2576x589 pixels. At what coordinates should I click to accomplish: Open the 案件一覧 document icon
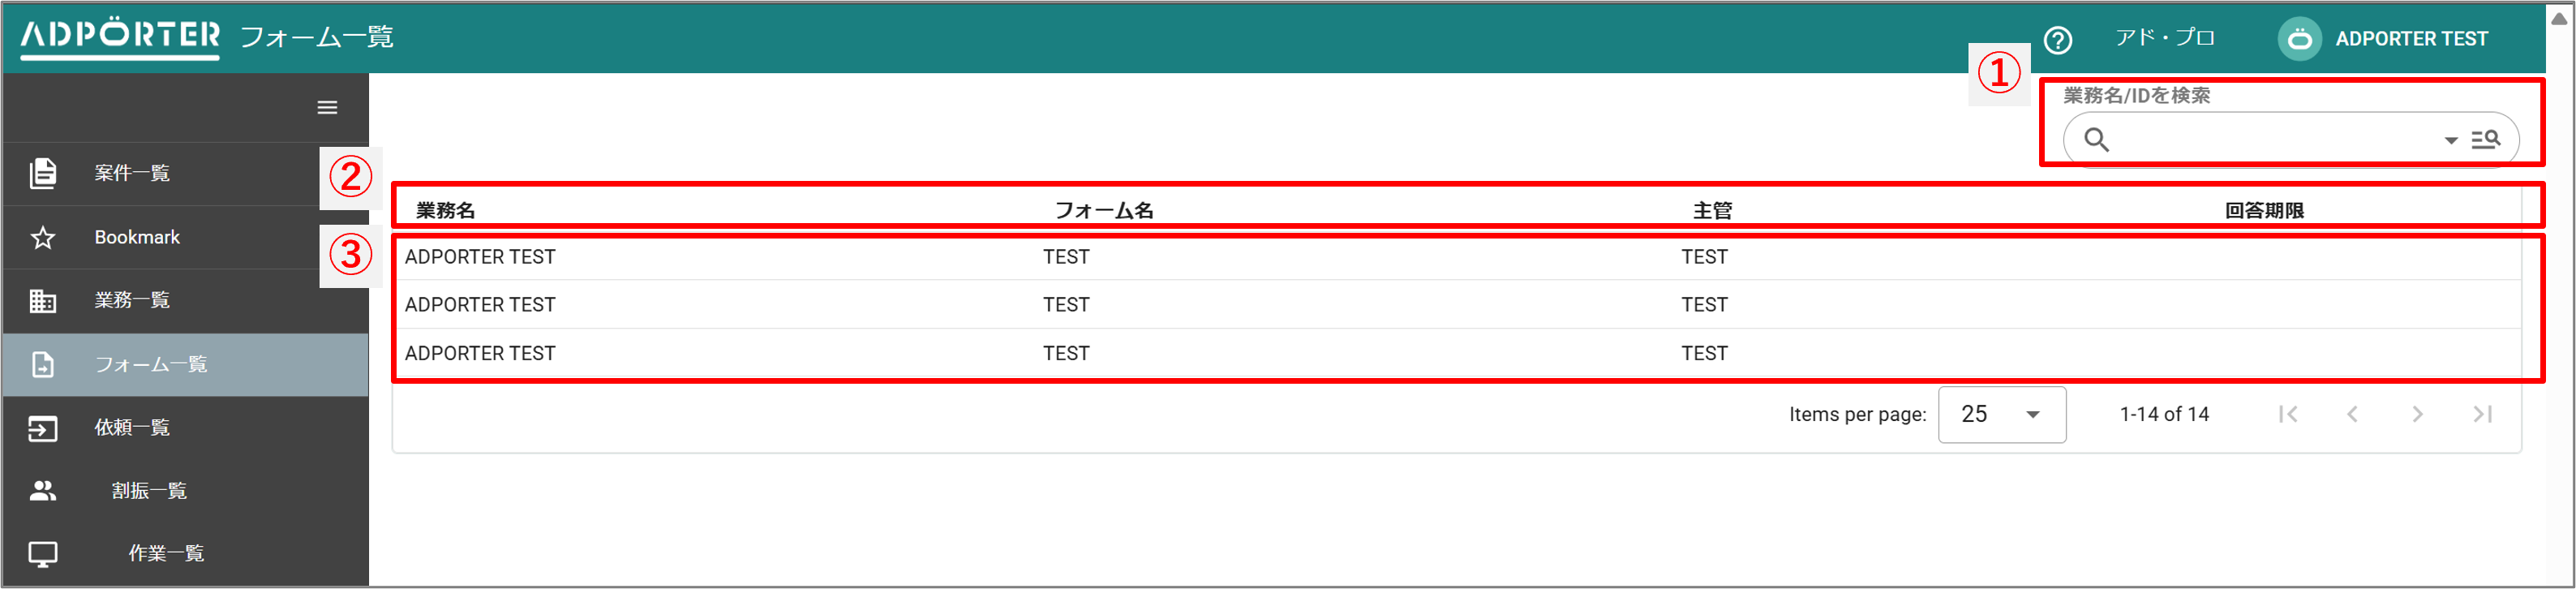click(x=43, y=173)
